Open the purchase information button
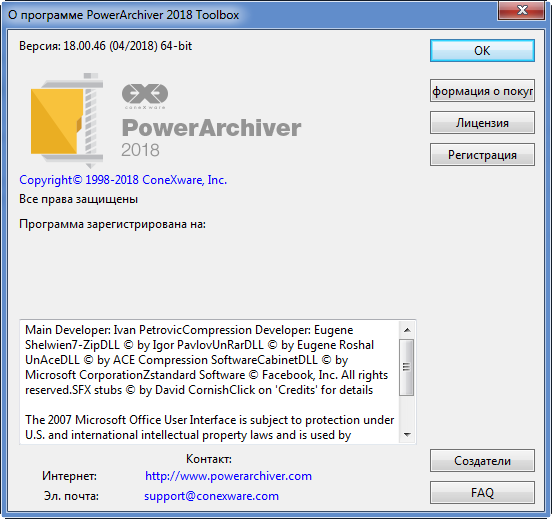Screen dimensions: 552x519 point(482,91)
